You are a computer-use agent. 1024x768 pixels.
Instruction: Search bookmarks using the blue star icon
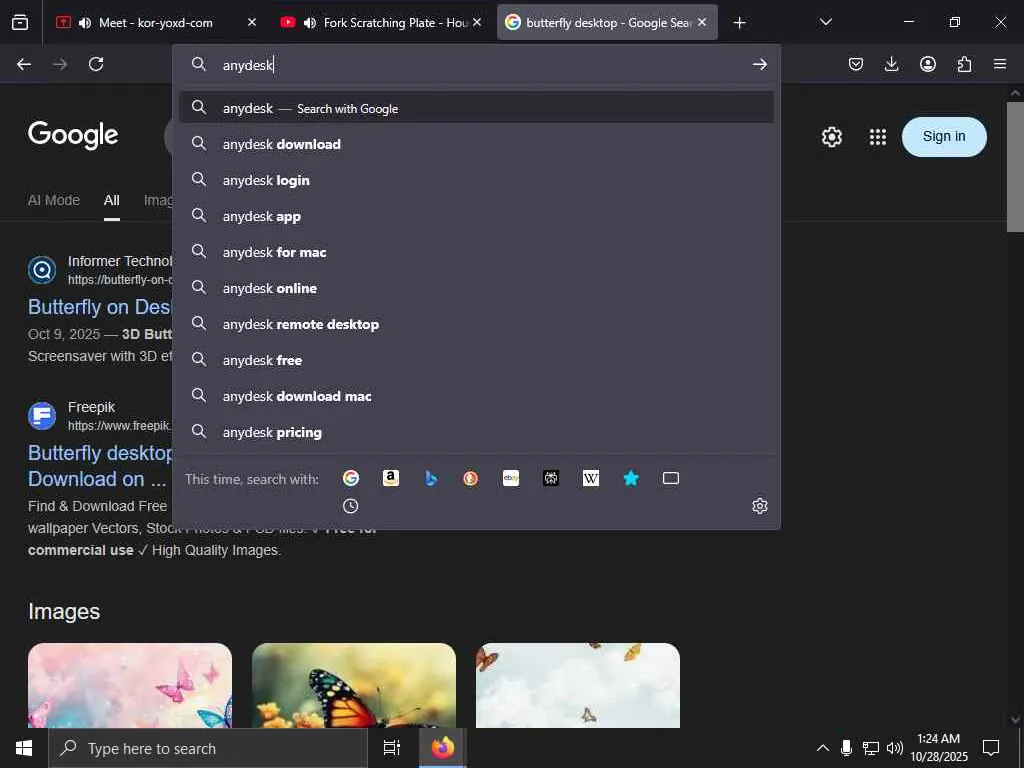pos(631,479)
